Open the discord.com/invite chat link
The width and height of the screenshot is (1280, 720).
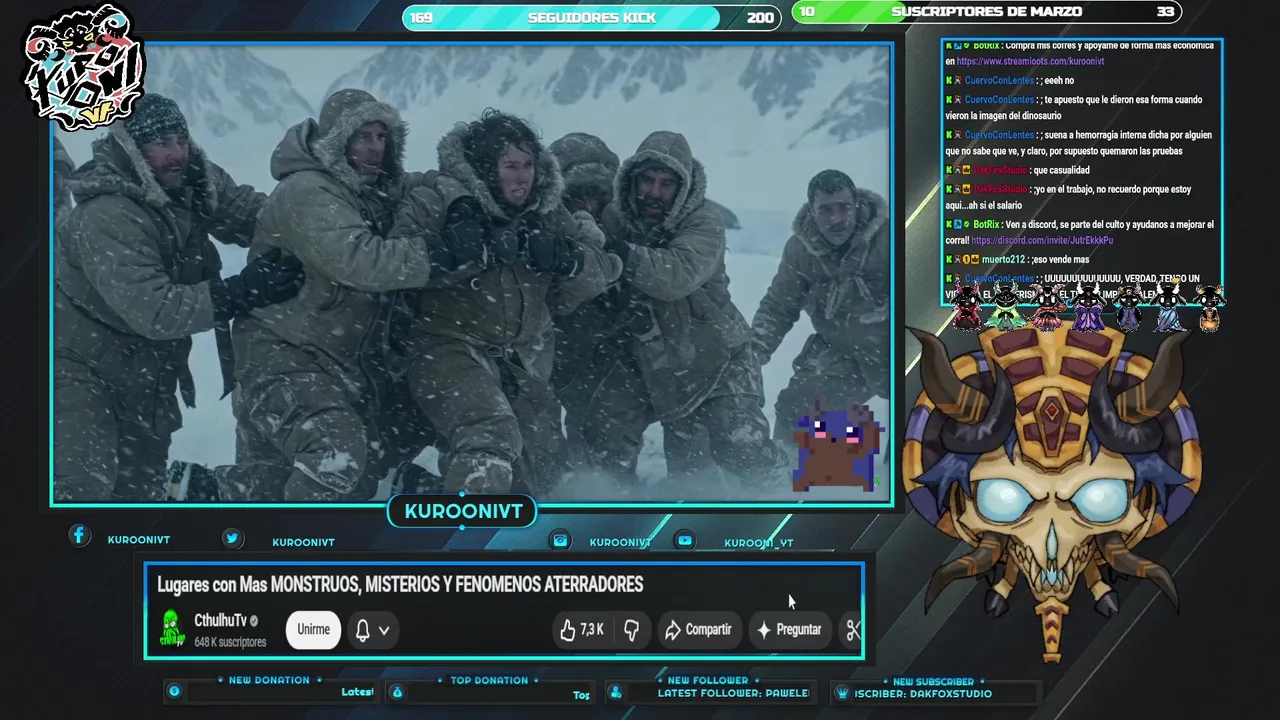(1042, 240)
